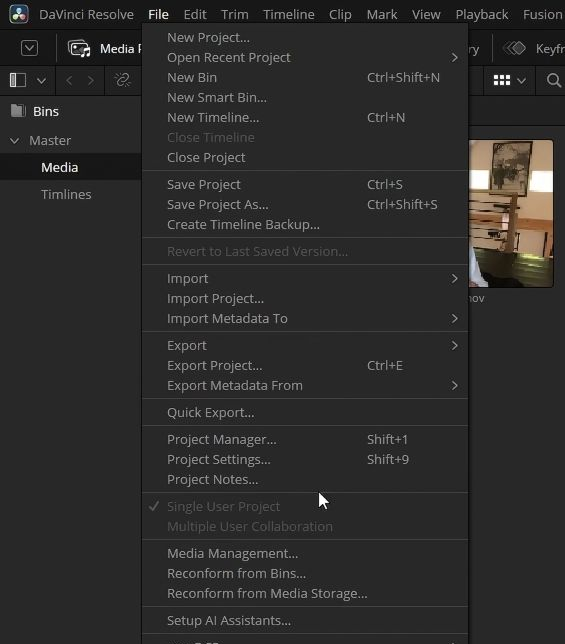Image resolution: width=565 pixels, height=644 pixels.
Task: Select the .mov clip thumbnail
Action: [511, 213]
